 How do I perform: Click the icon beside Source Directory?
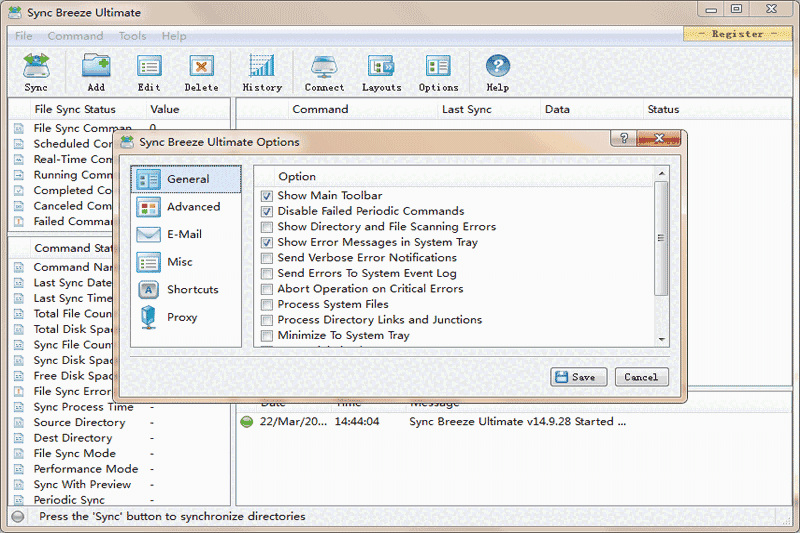pyautogui.click(x=19, y=423)
